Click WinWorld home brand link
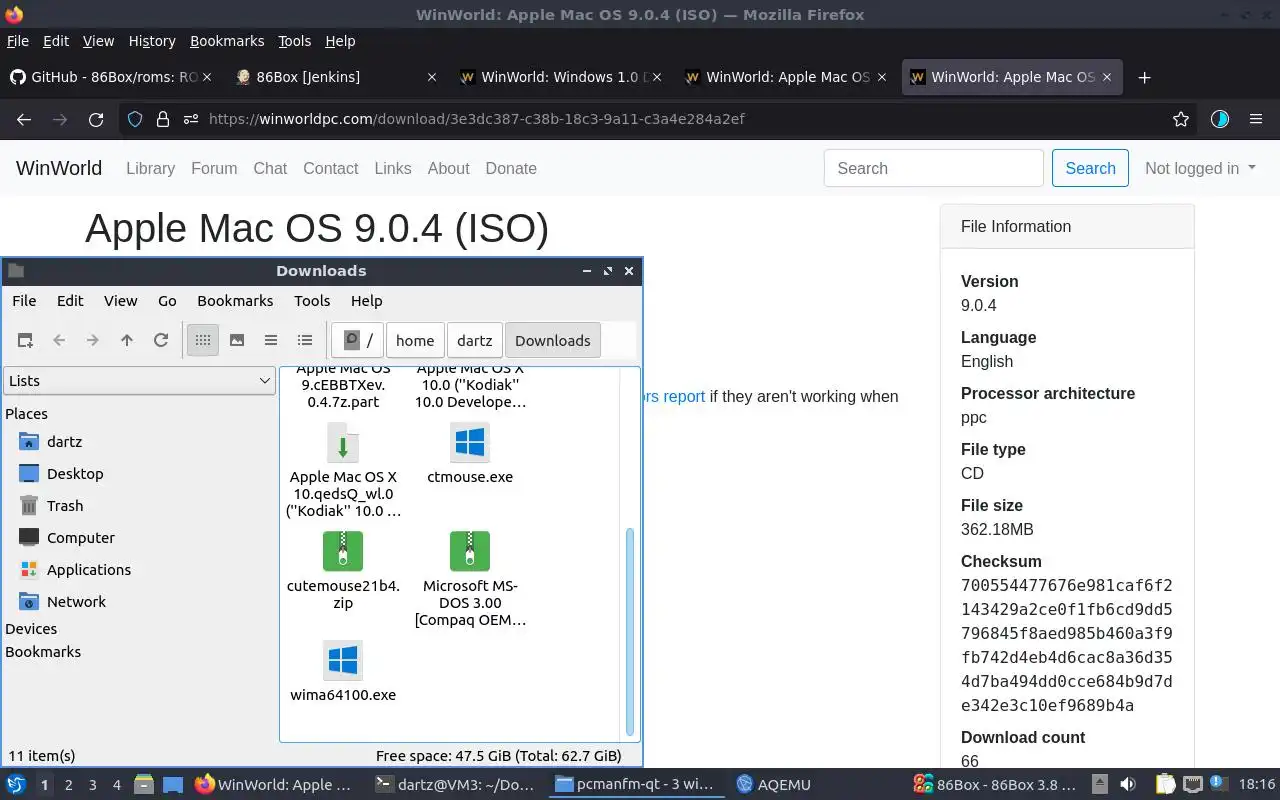1280x800 pixels. [x=59, y=168]
